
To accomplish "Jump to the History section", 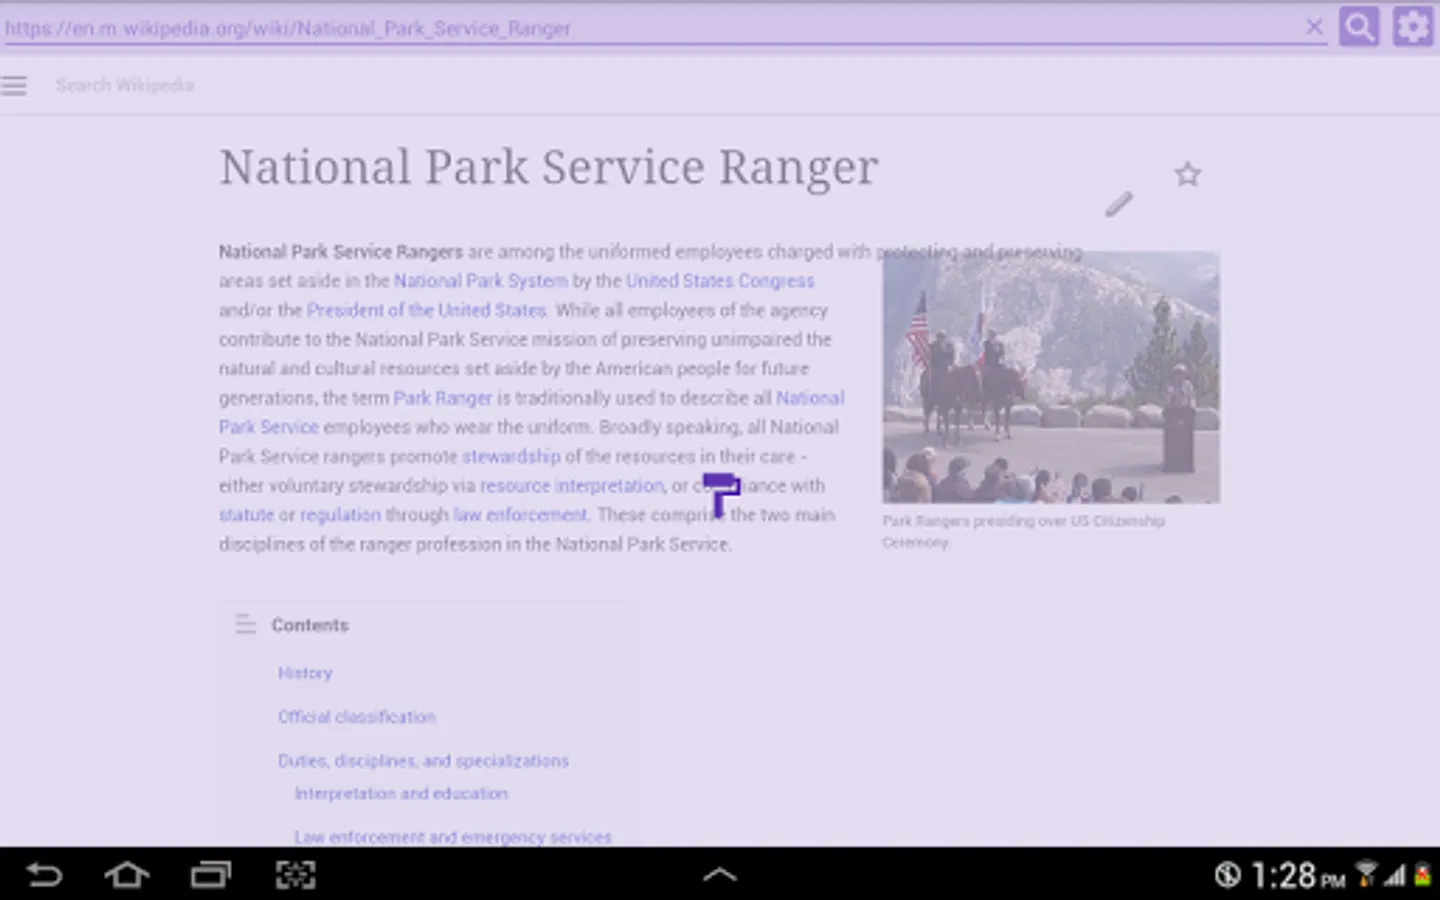I will tap(305, 673).
